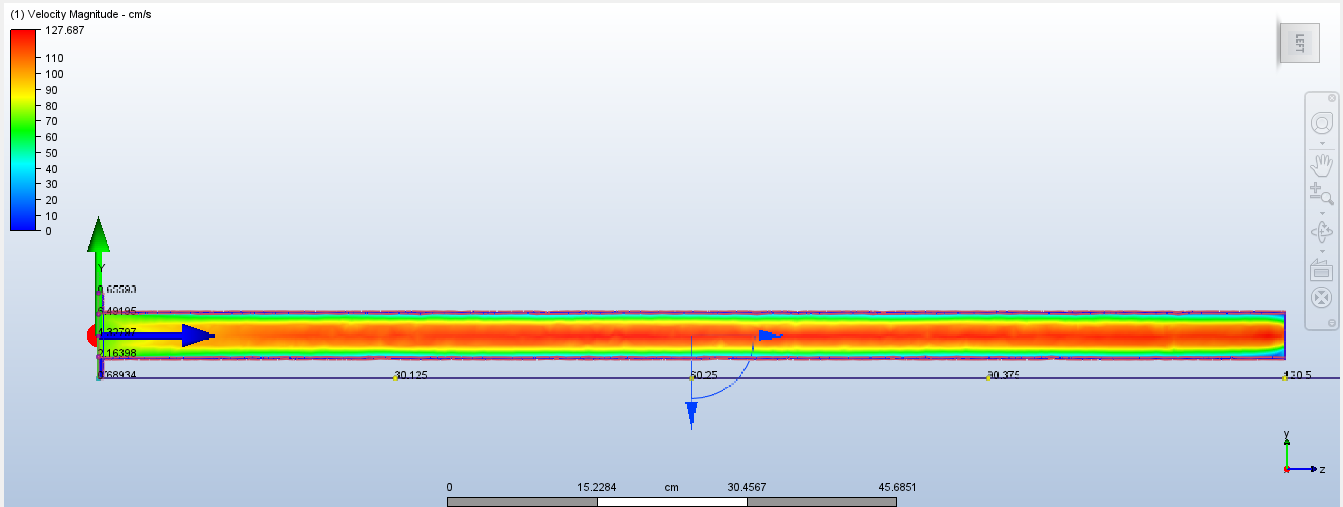Click the legend minimum value 0
Viewport: 1343px width, 507px height.
coord(48,231)
